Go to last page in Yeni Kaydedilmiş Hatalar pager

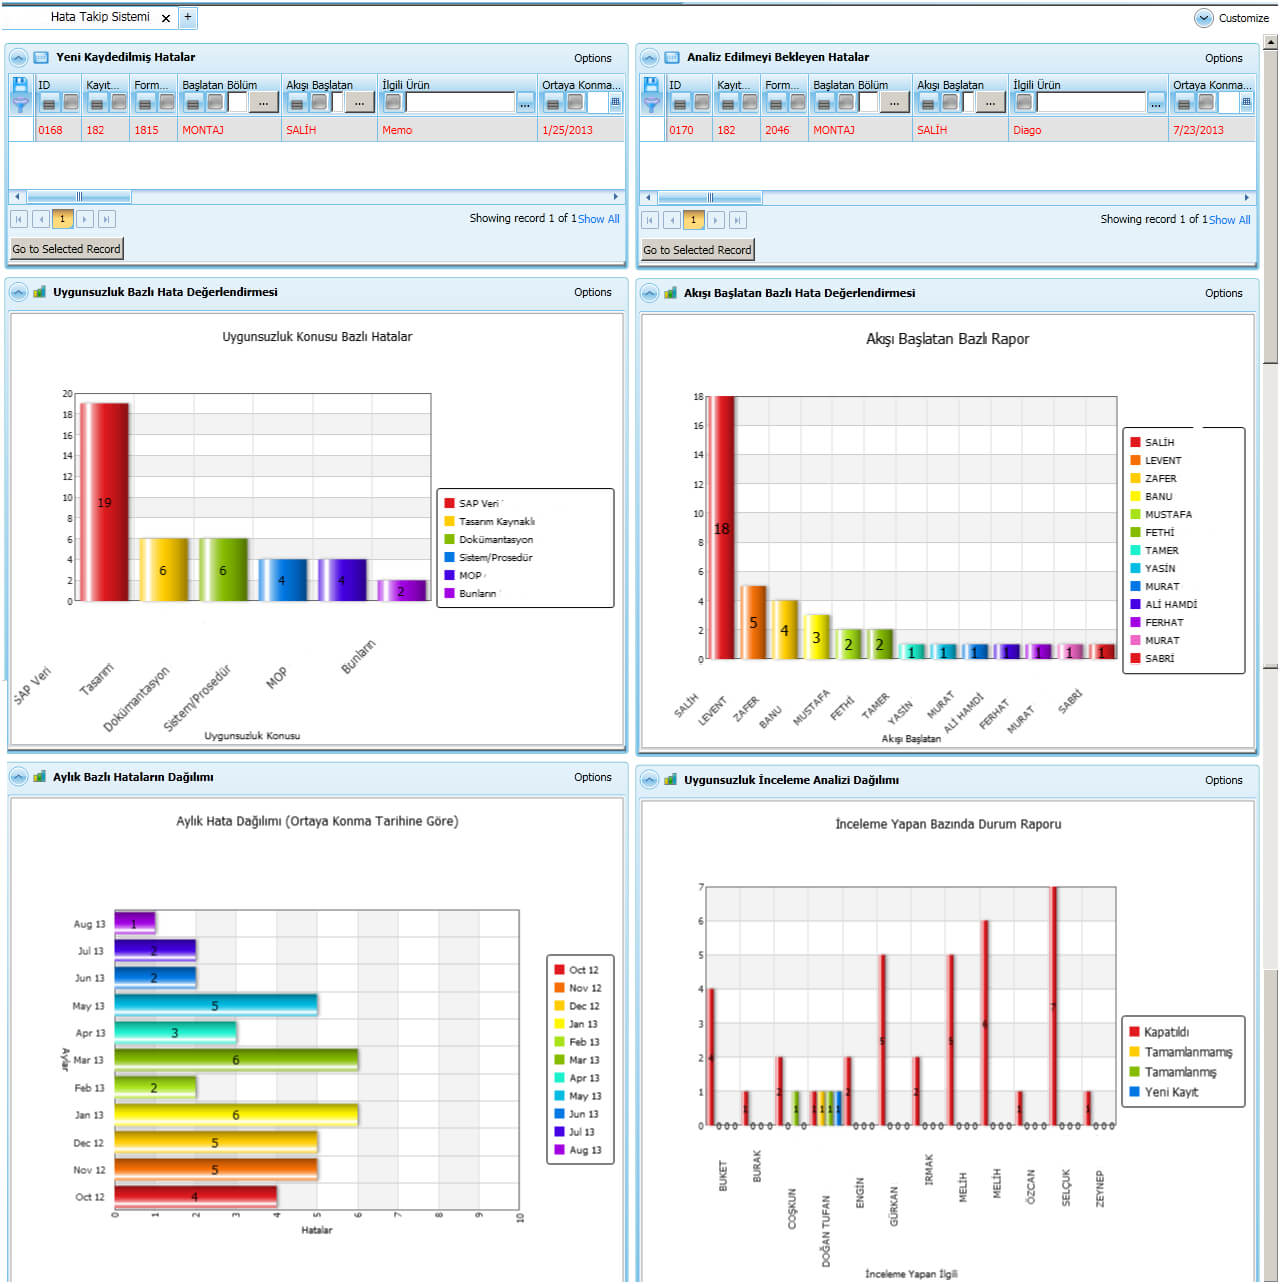click(x=107, y=219)
